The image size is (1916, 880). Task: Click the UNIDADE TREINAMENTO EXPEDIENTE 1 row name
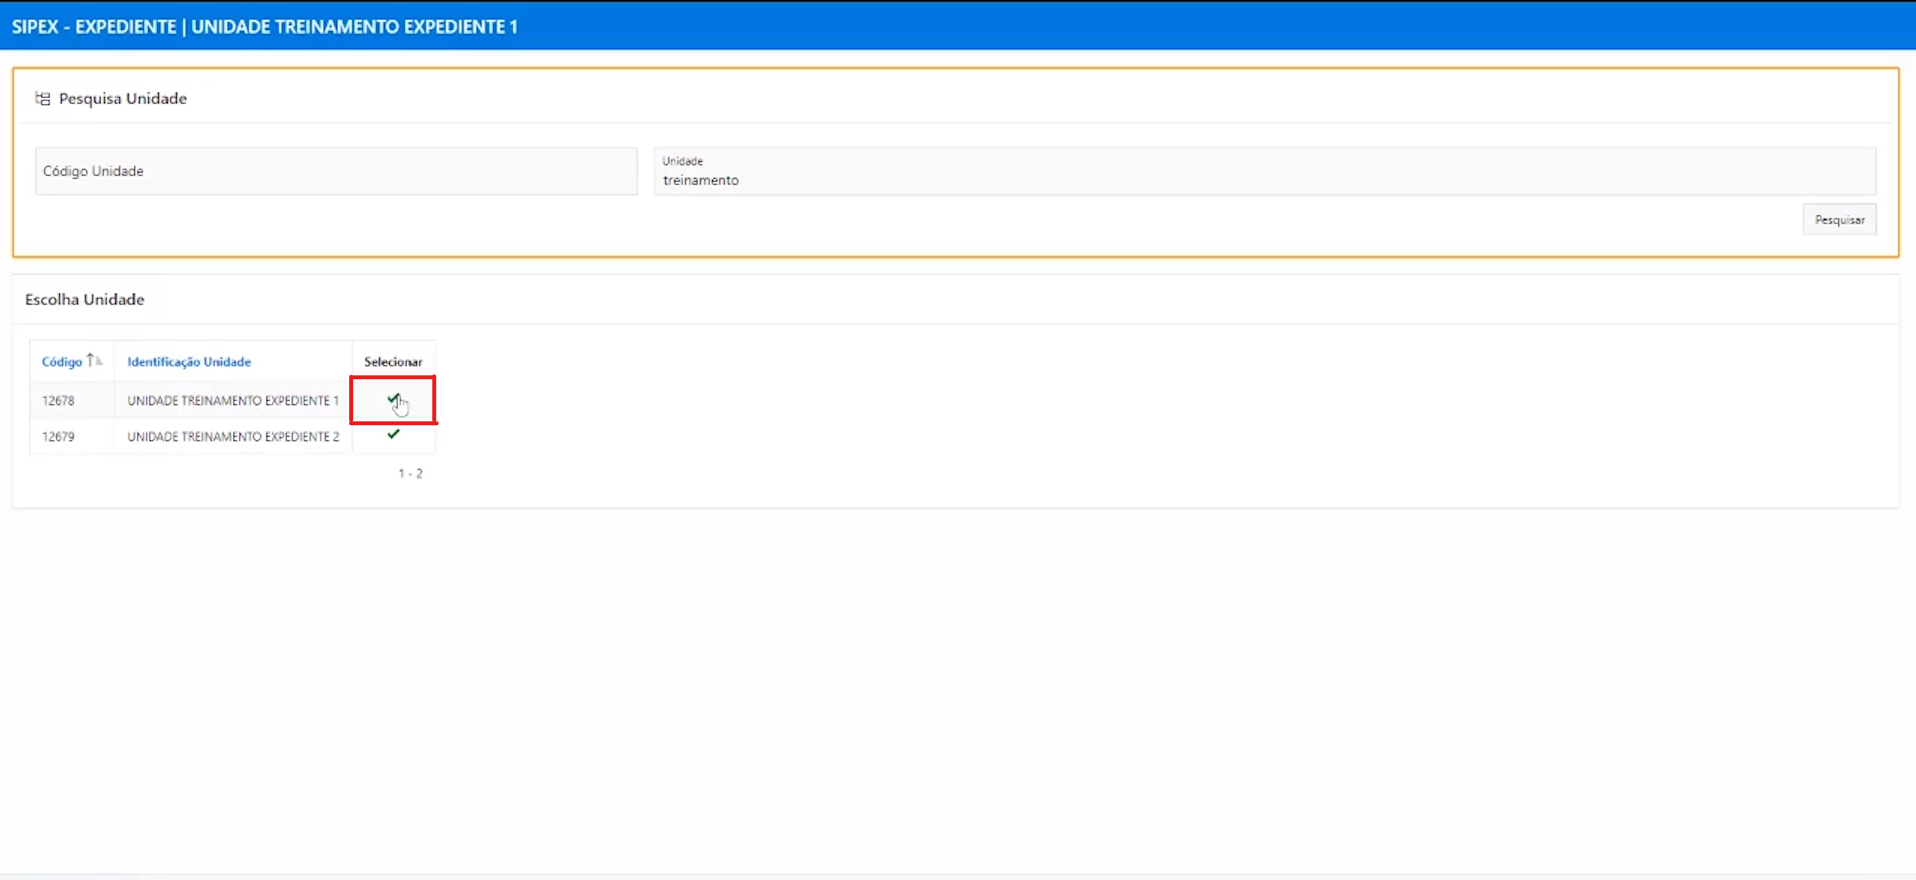point(233,401)
